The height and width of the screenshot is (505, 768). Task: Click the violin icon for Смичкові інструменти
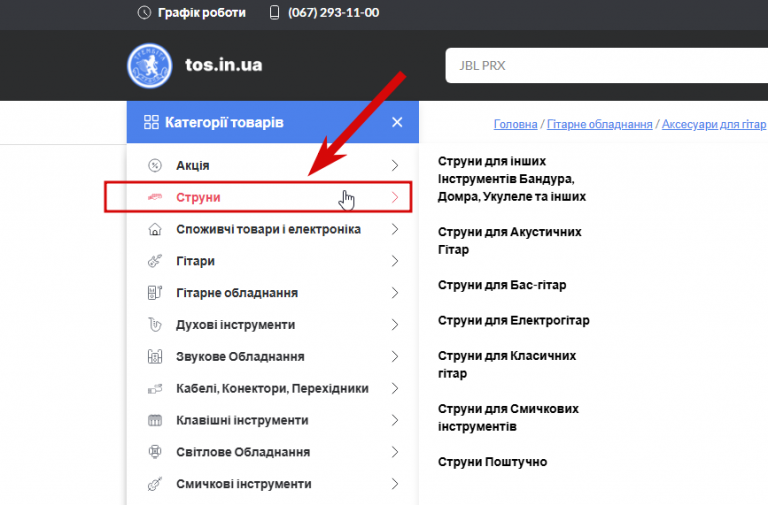coord(155,484)
